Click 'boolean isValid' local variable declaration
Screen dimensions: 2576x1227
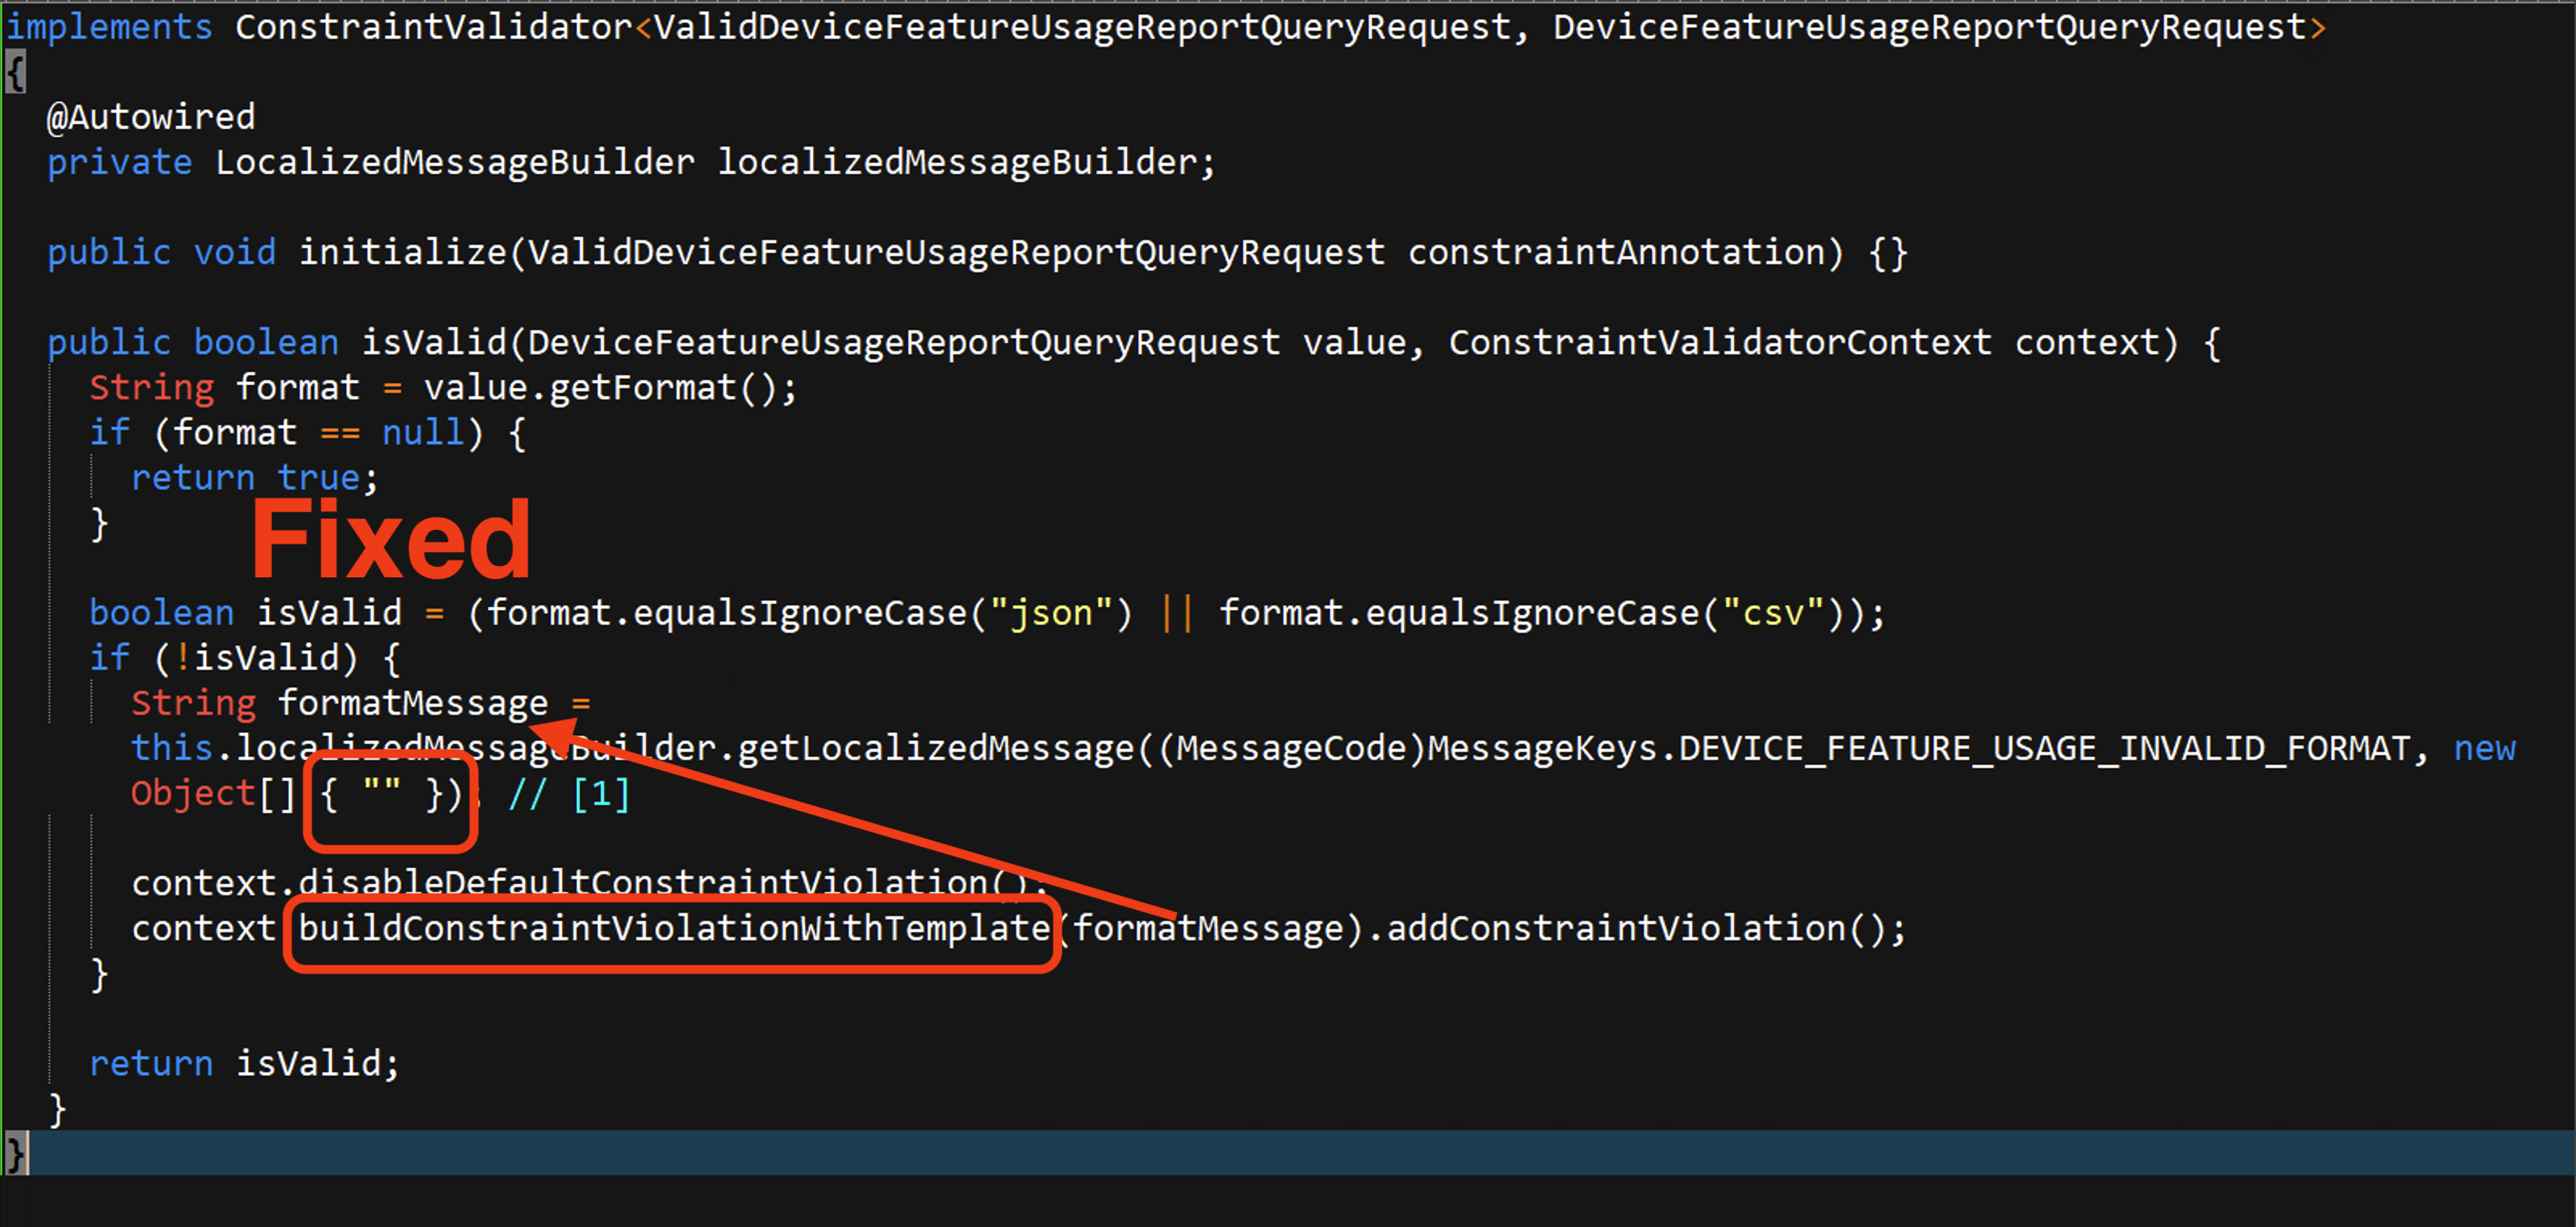pos(245,613)
